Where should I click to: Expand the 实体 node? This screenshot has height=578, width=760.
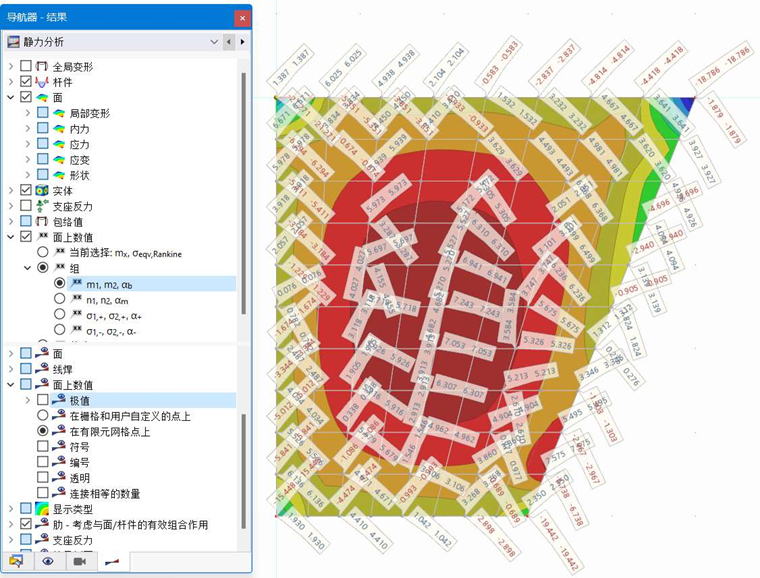pyautogui.click(x=11, y=190)
